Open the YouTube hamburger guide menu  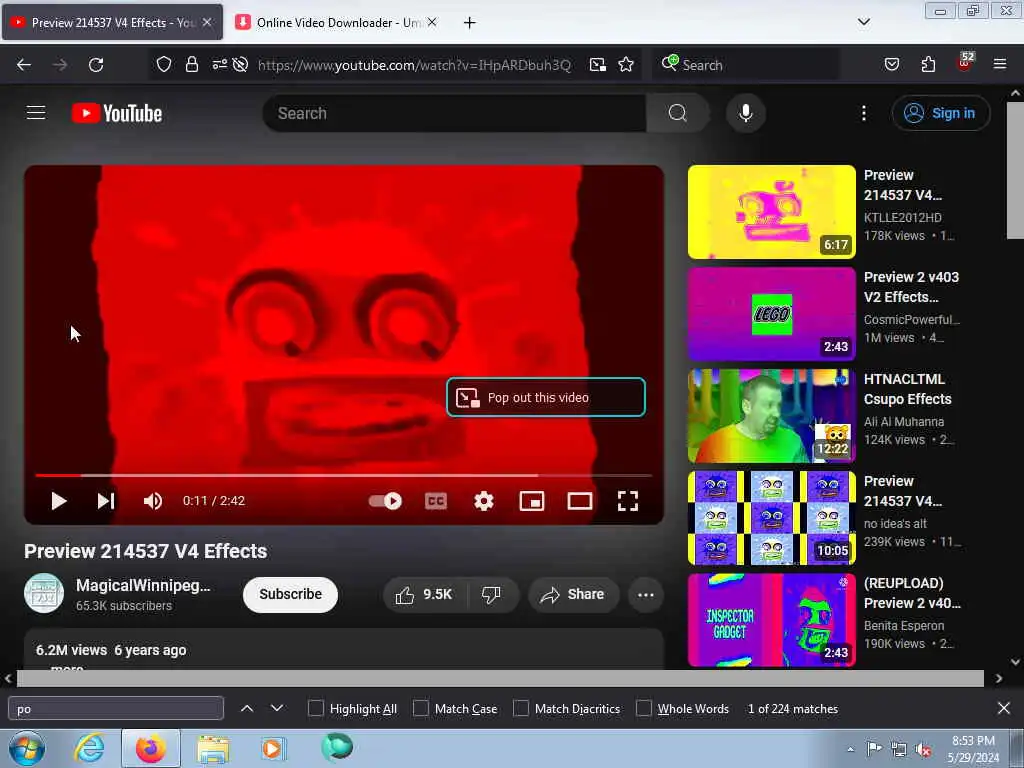click(x=36, y=113)
